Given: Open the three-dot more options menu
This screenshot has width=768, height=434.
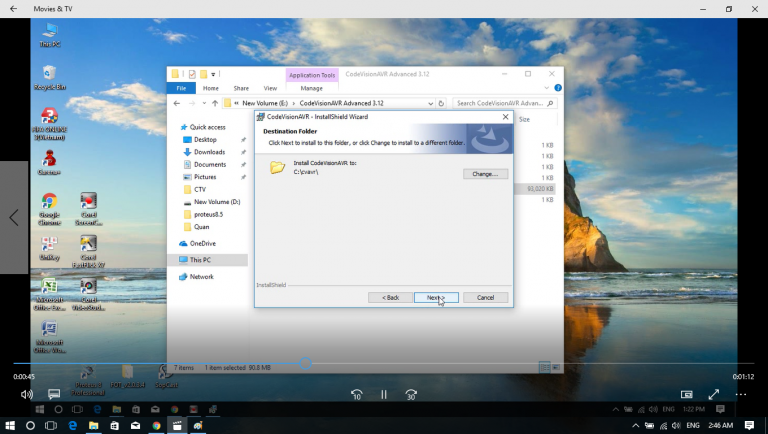Looking at the screenshot, I should click(741, 395).
